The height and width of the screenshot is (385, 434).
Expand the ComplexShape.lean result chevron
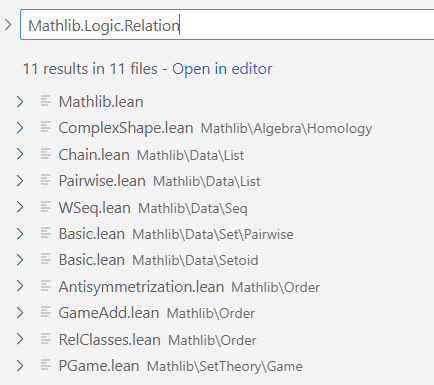20,128
